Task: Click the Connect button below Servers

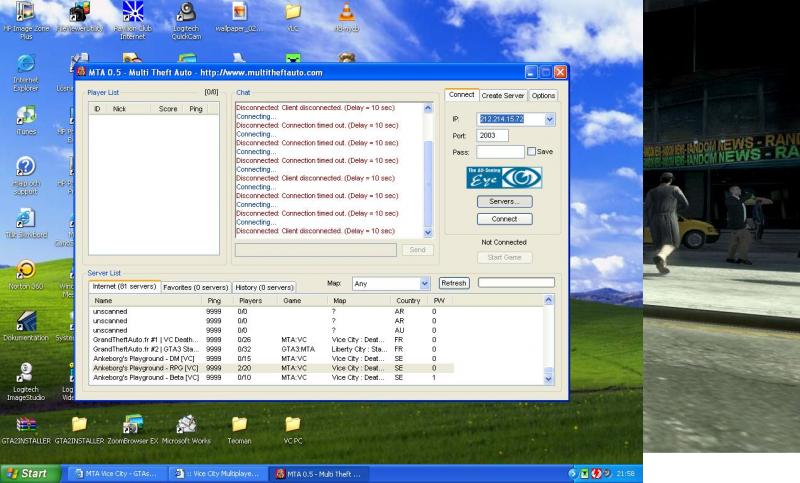Action: pyautogui.click(x=505, y=219)
